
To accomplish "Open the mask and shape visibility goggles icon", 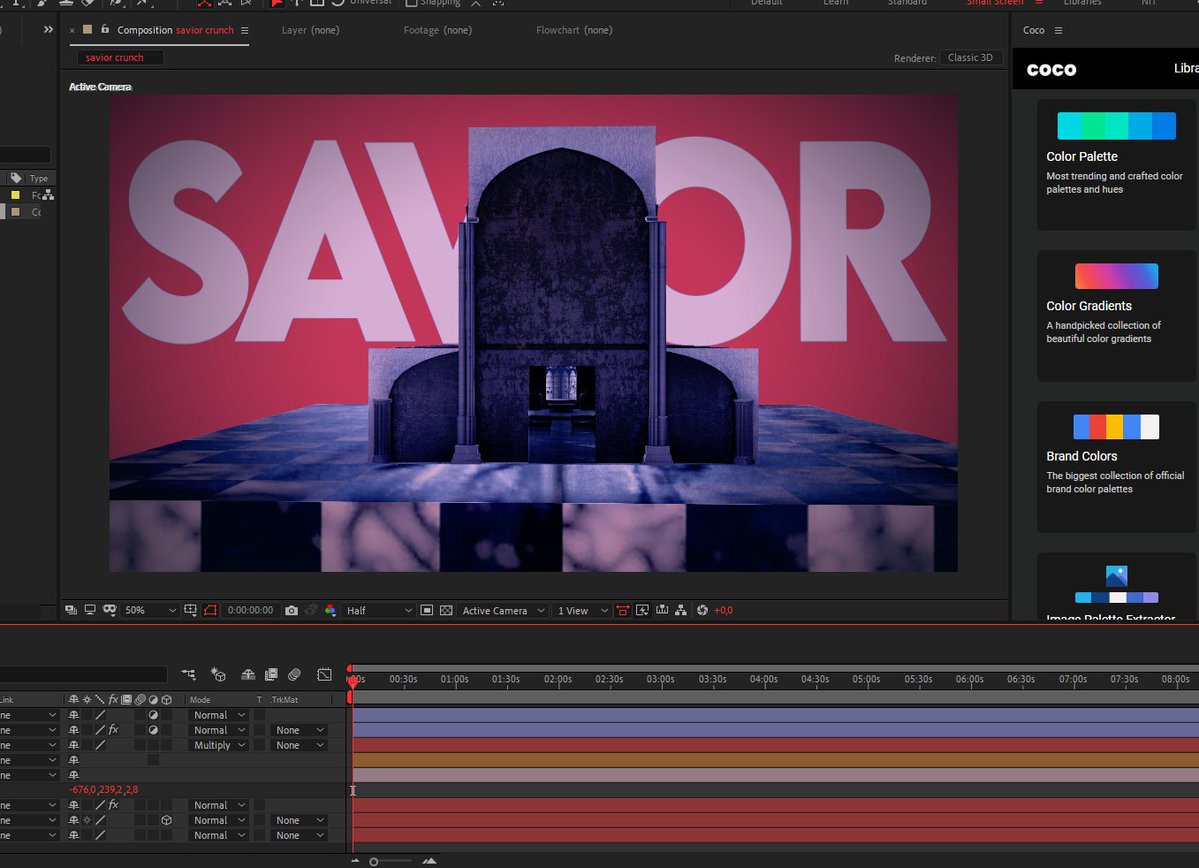I will [109, 610].
